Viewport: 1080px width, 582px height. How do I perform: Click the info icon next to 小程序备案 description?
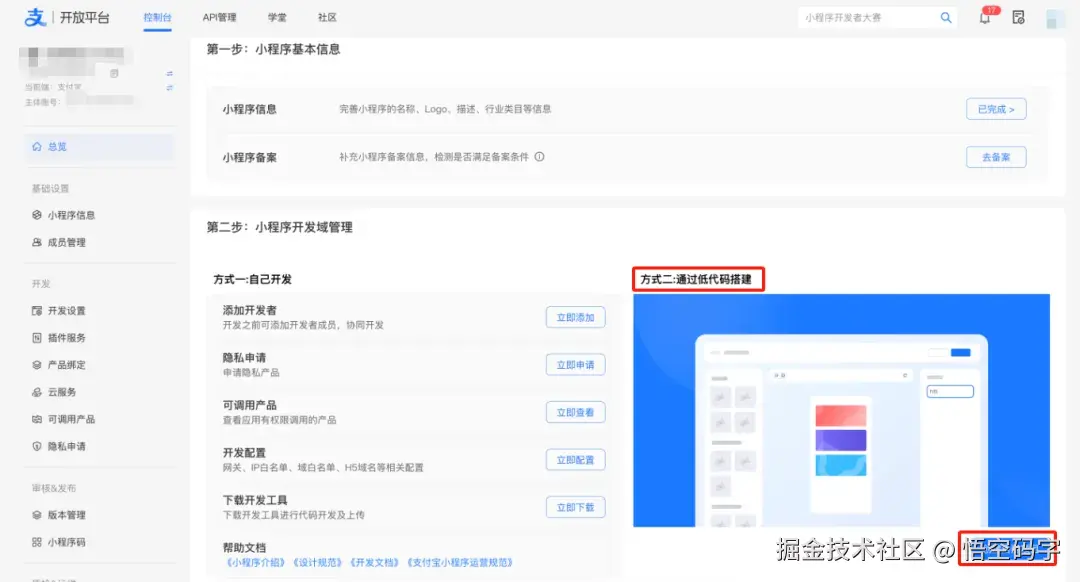coord(539,156)
